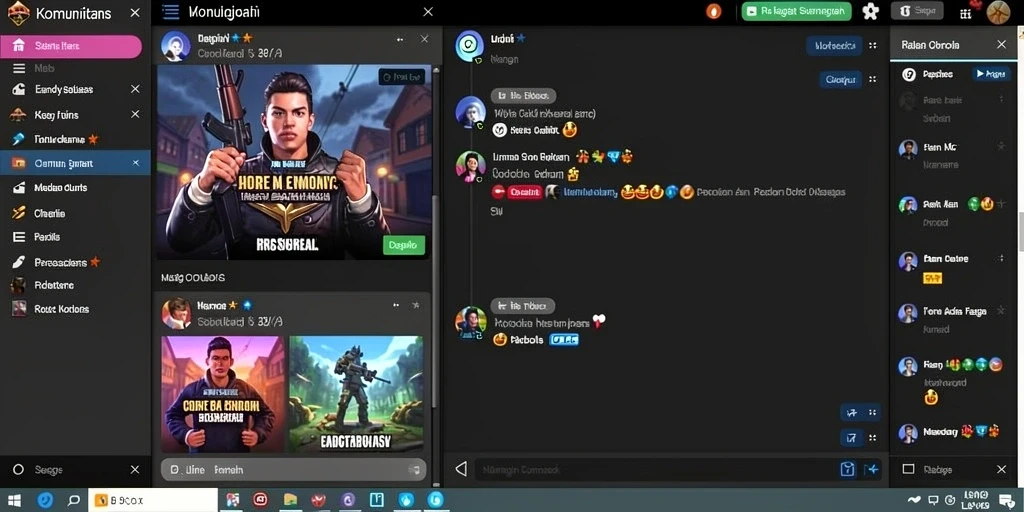Click the message input field in chat

pos(655,469)
